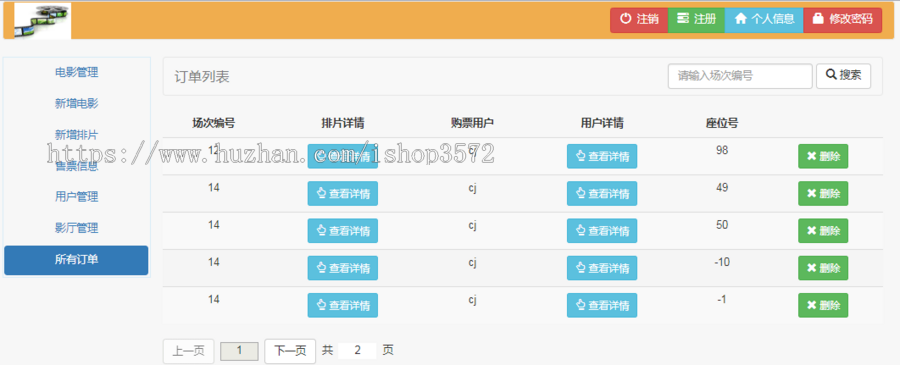Click the 搜索 search button
The image size is (900, 365).
(843, 76)
